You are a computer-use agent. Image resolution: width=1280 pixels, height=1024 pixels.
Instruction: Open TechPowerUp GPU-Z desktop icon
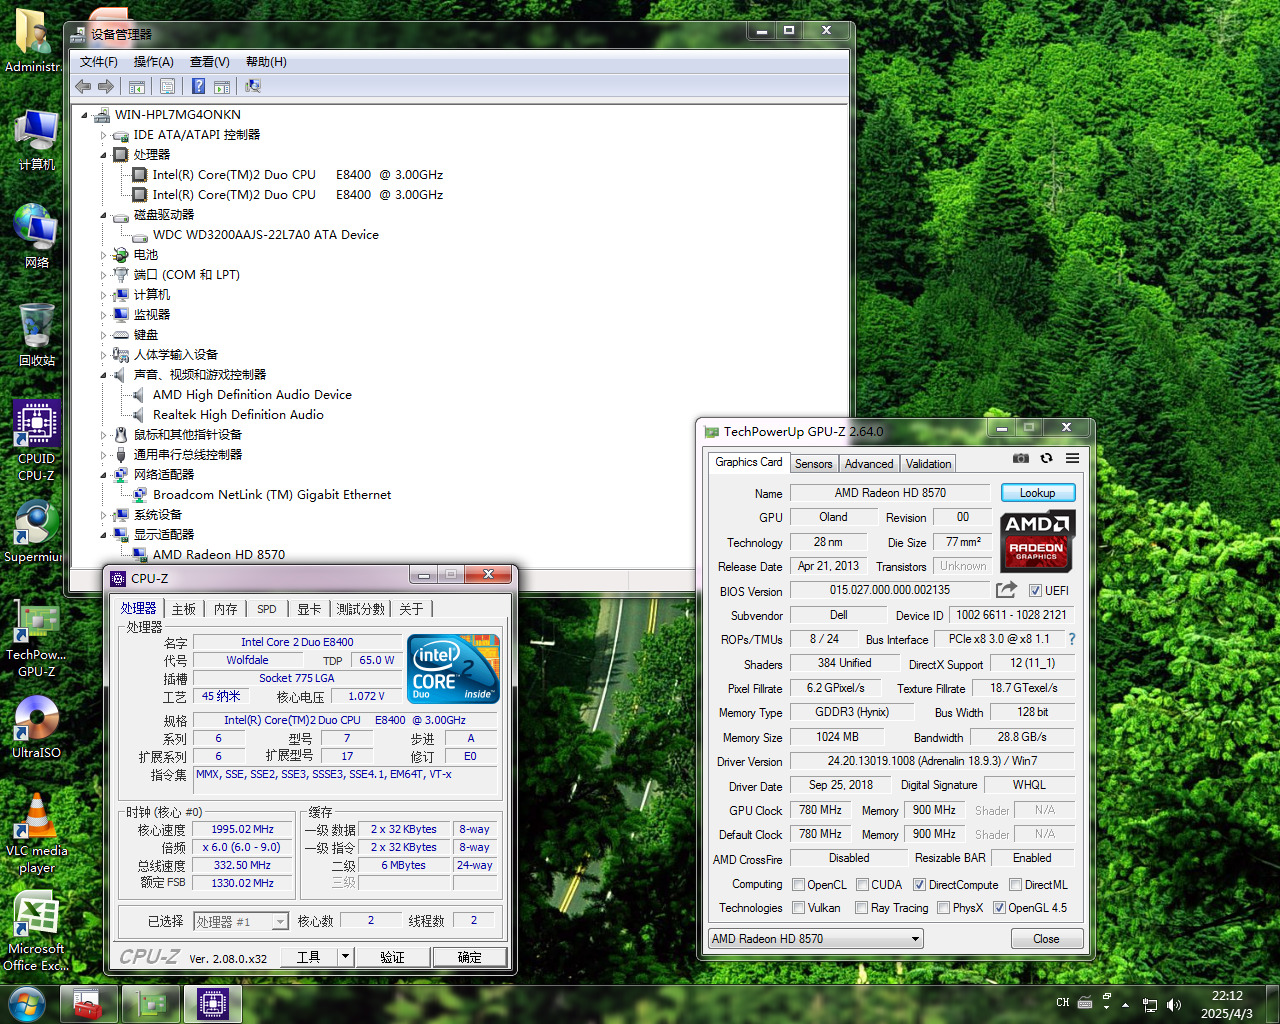pos(37,638)
